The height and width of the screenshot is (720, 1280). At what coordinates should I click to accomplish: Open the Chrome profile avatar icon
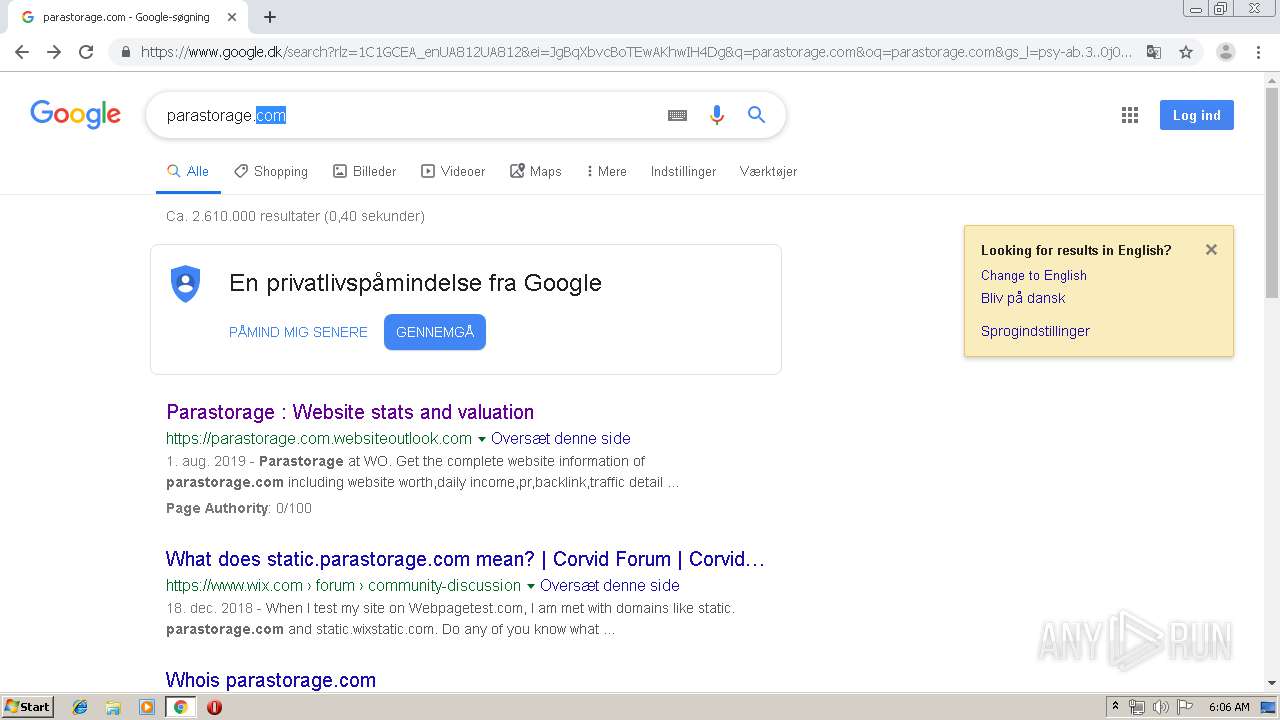point(1226,52)
